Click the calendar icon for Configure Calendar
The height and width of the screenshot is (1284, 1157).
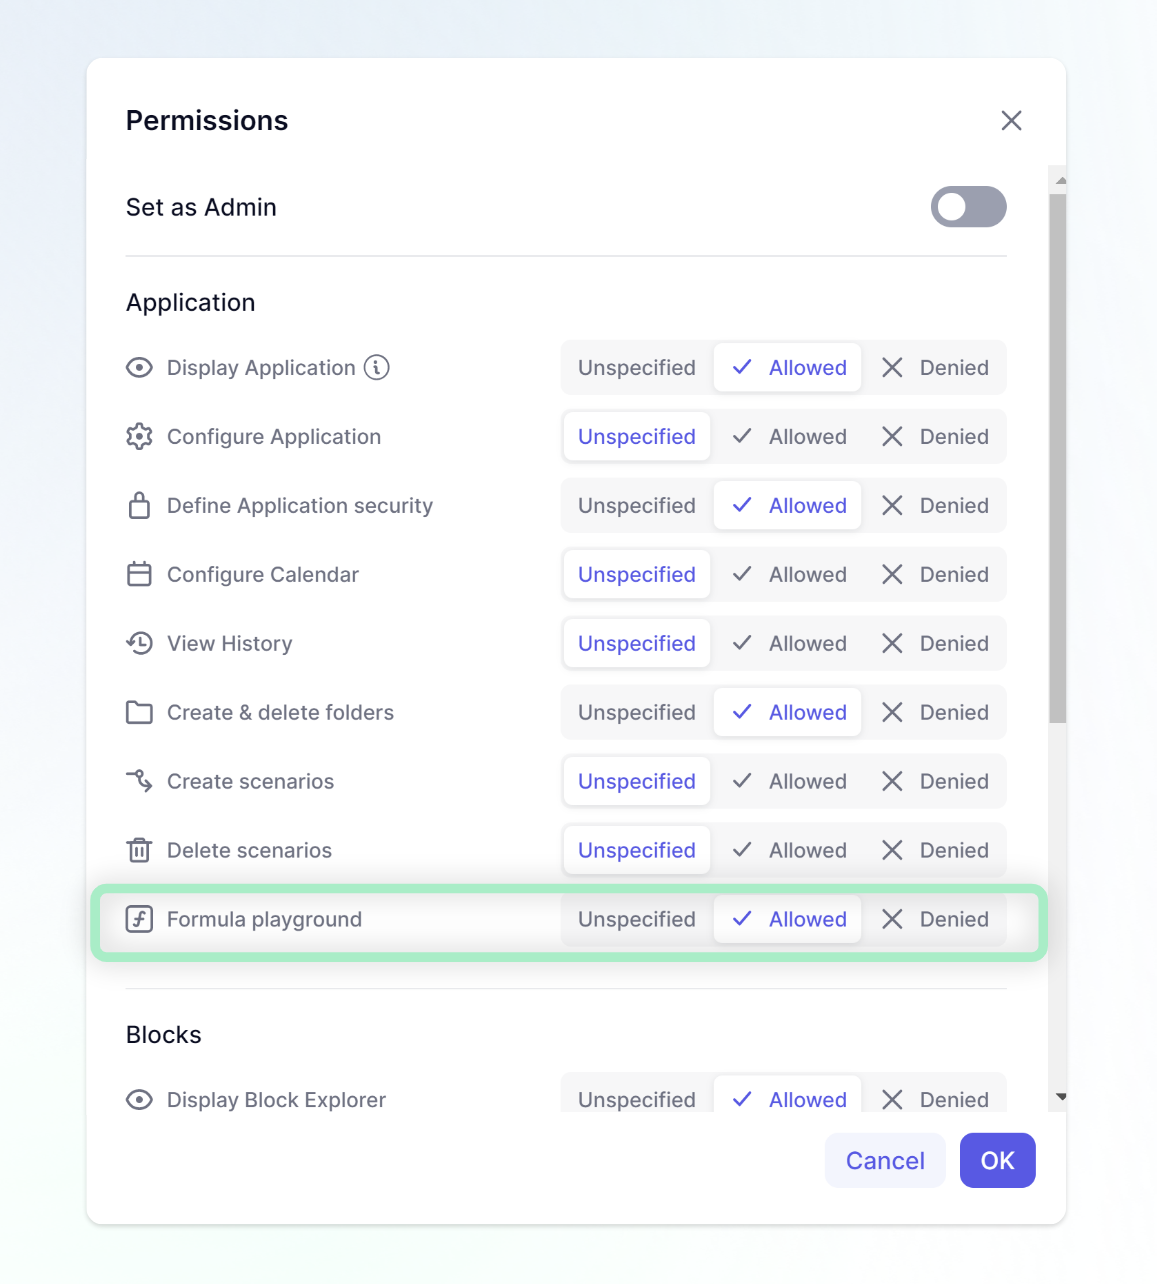click(x=139, y=574)
